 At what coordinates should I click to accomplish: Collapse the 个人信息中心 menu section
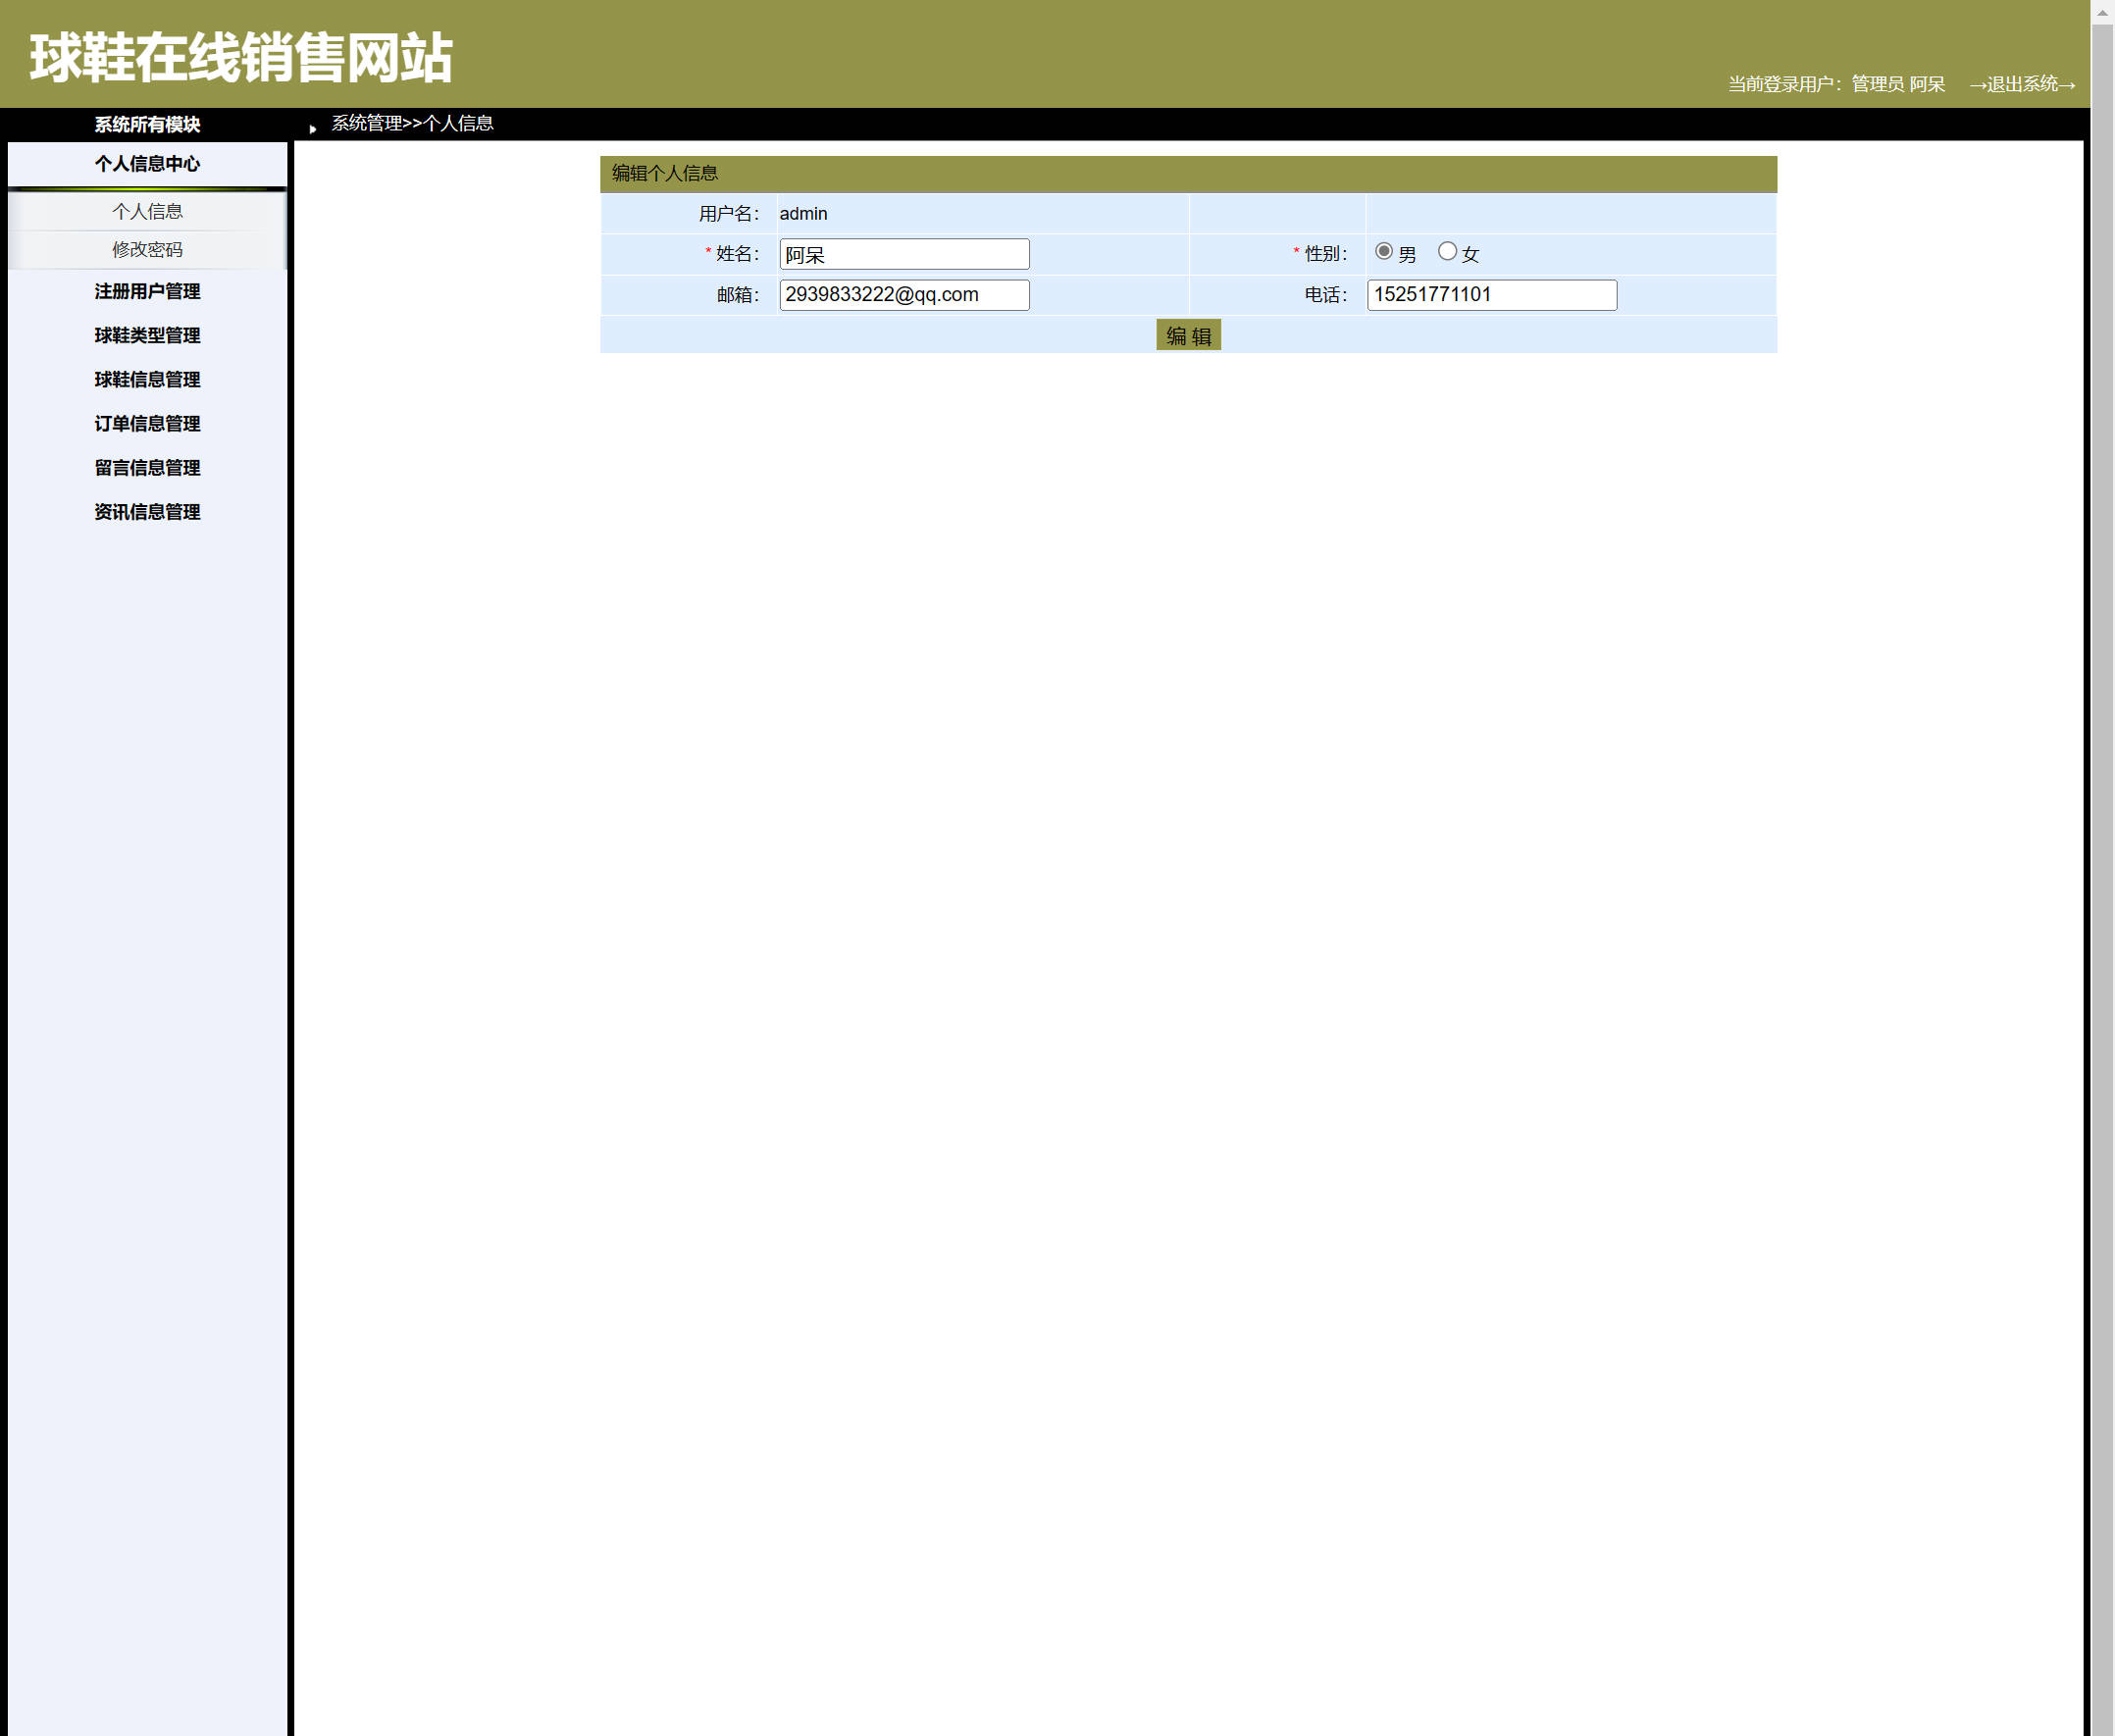(x=147, y=163)
